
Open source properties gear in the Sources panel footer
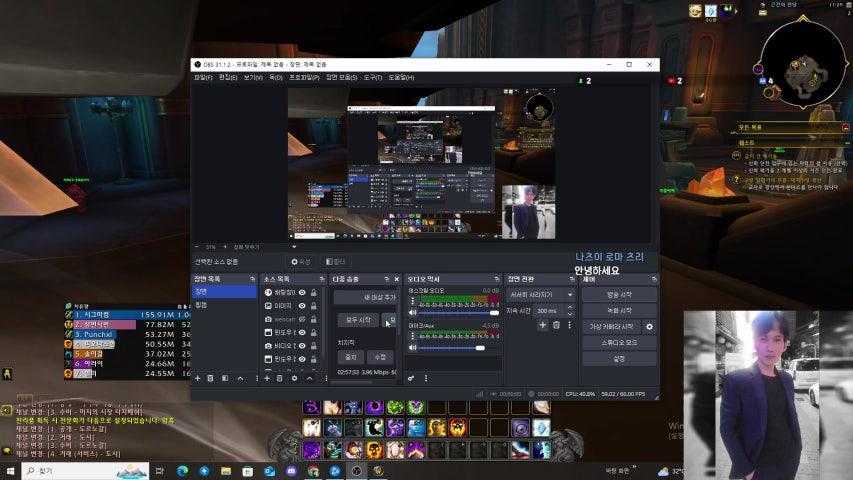pyautogui.click(x=294, y=378)
